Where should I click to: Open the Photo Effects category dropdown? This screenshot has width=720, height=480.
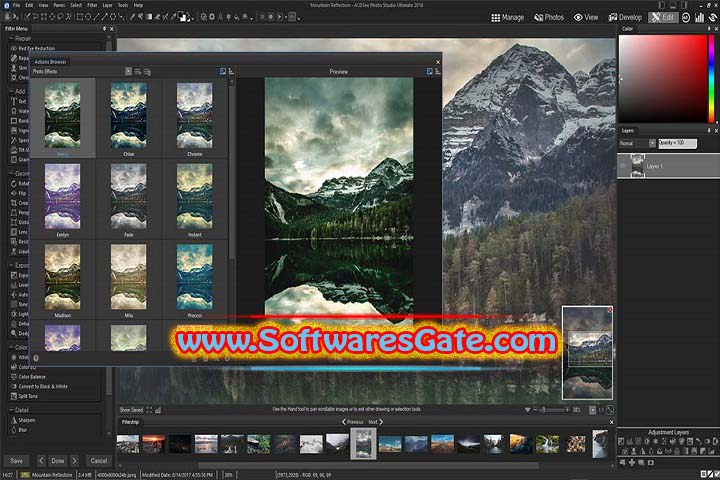[x=128, y=71]
